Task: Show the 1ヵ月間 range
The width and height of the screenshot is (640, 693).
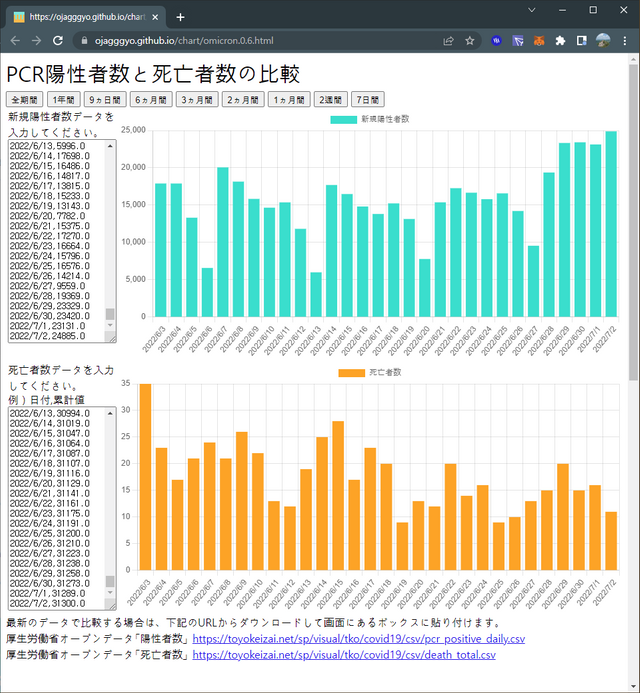Action: [x=289, y=99]
